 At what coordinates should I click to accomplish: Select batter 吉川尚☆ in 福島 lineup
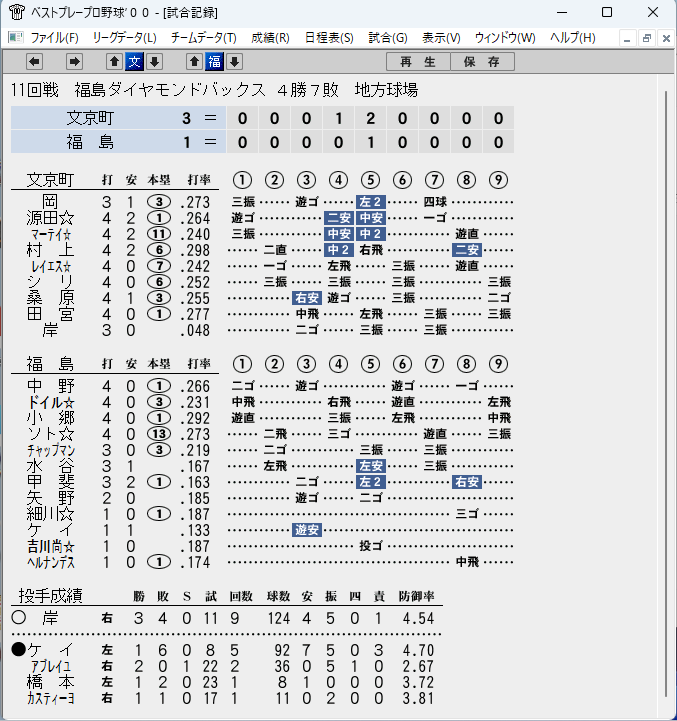point(50,546)
